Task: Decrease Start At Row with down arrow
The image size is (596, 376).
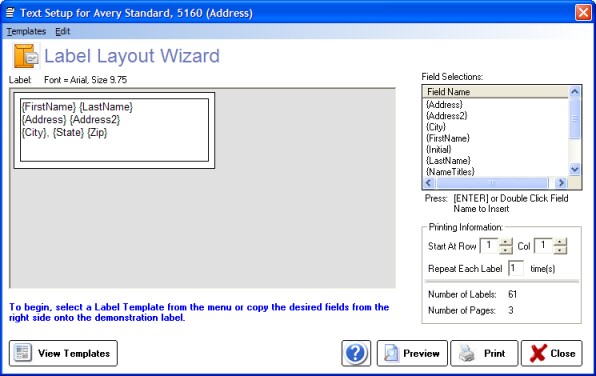Action: tap(506, 250)
